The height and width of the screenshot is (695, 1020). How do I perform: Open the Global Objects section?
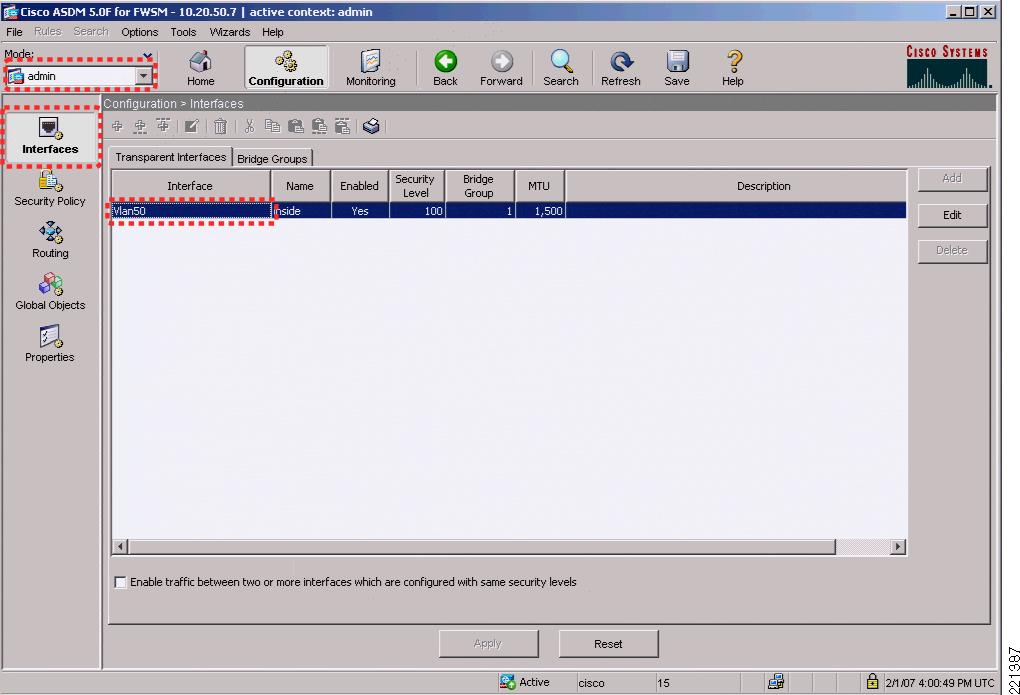(50, 292)
